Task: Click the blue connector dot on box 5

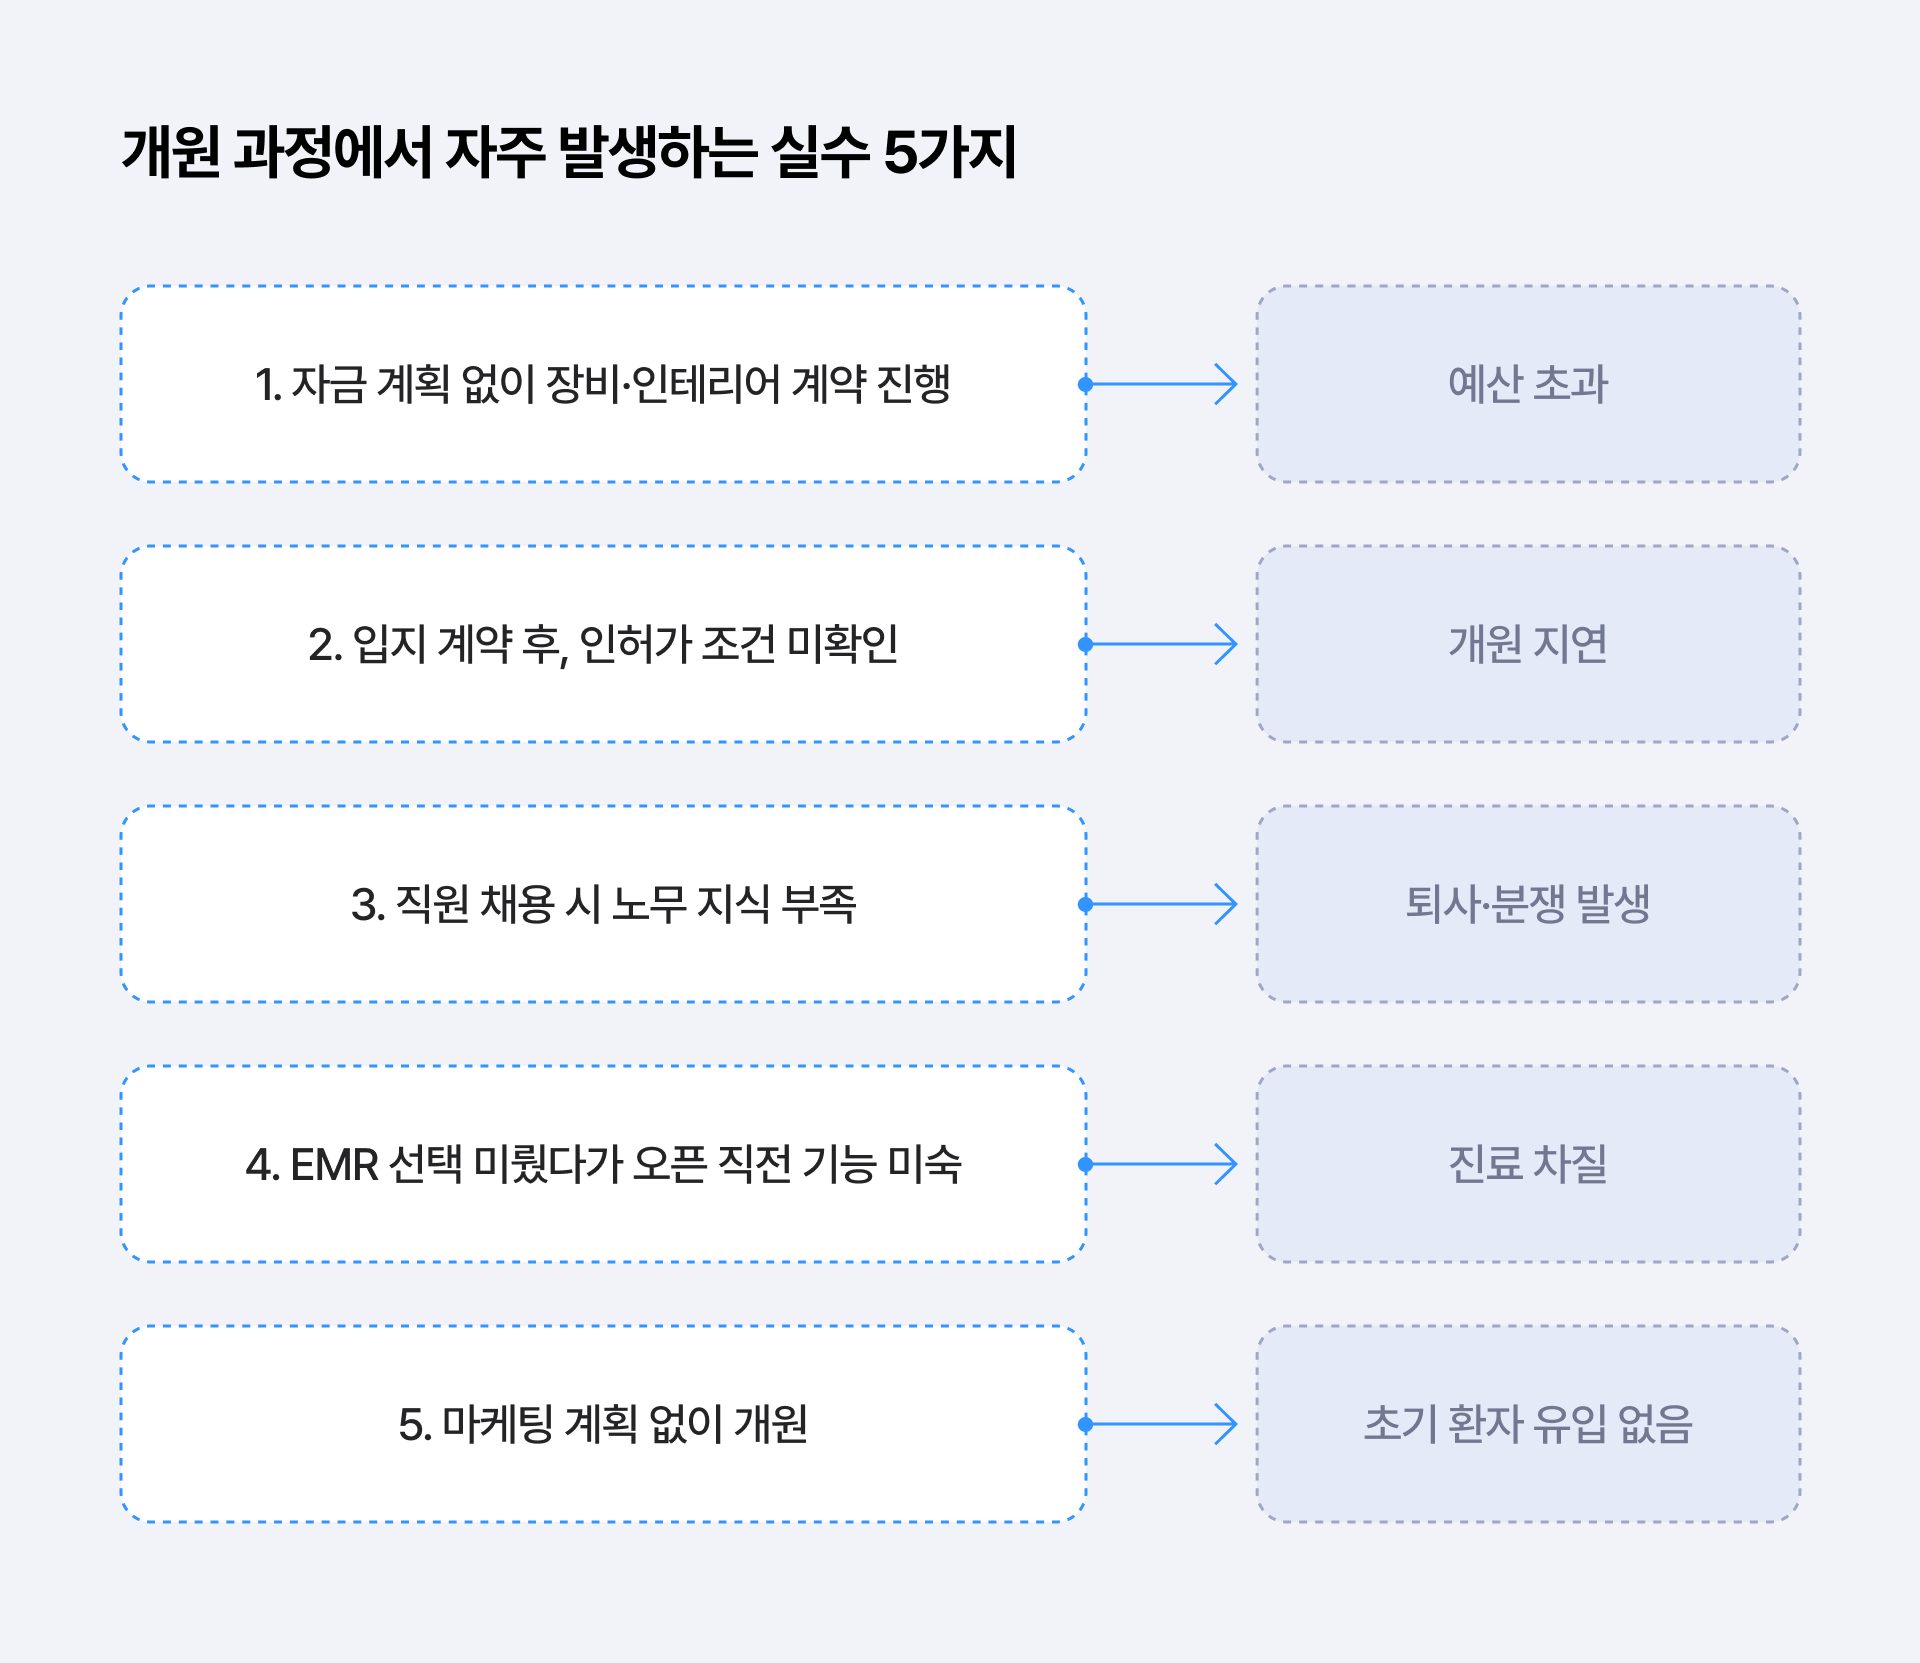Action: coord(1086,1424)
